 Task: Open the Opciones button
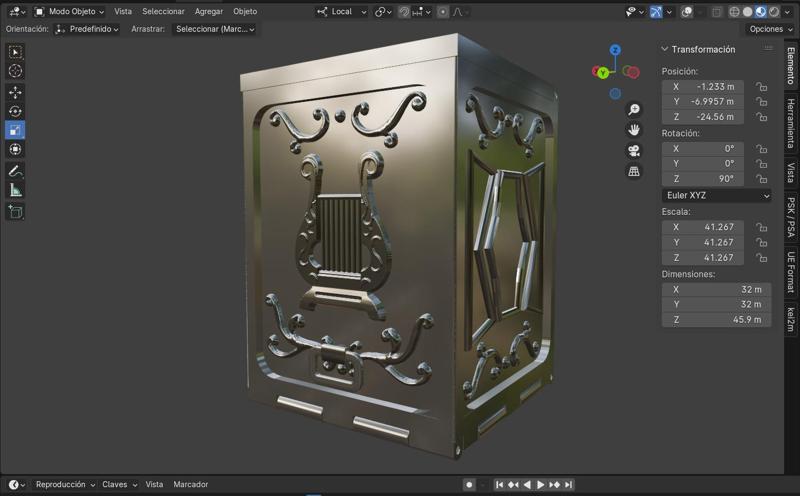[x=770, y=29]
